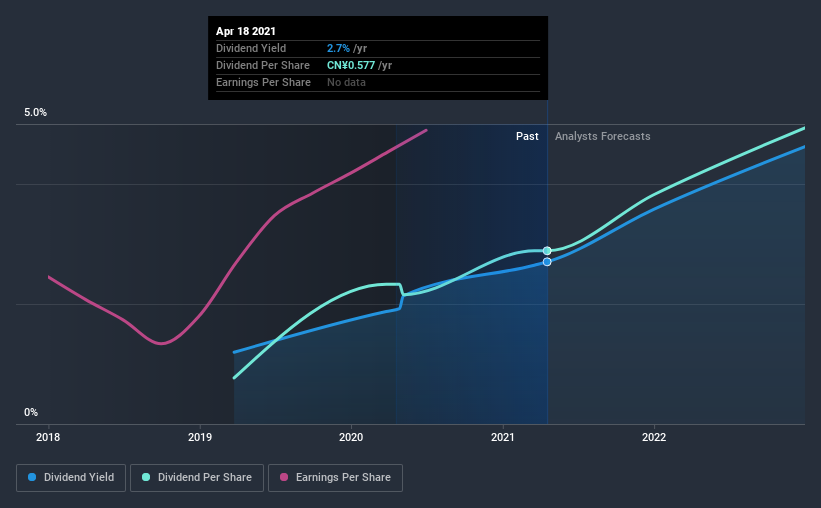Select the 2019 label on the x-axis
Viewport: 821px width, 508px height.
[x=200, y=437]
